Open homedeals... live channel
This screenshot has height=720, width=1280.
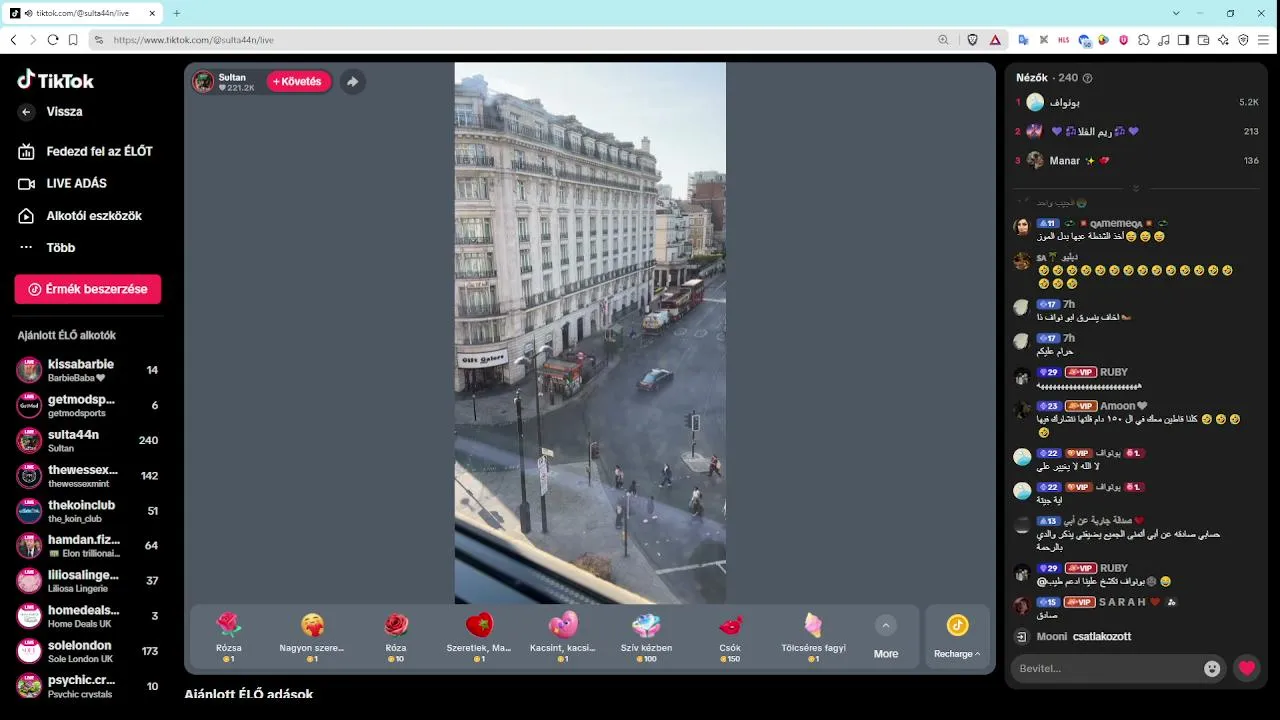pos(88,615)
